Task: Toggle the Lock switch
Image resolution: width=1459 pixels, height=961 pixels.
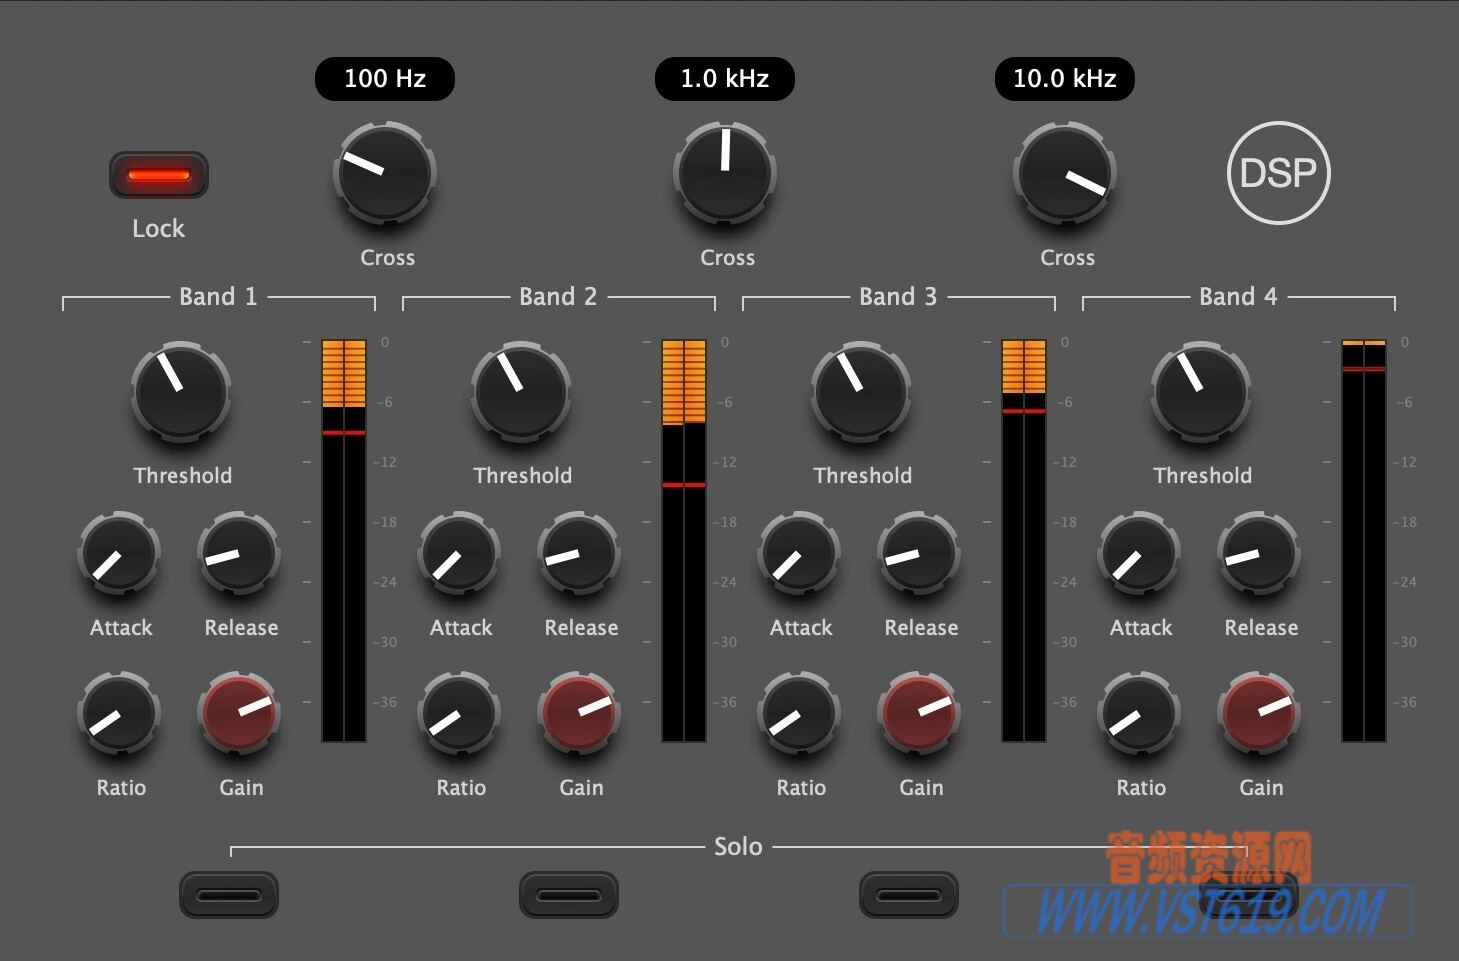Action: click(158, 173)
